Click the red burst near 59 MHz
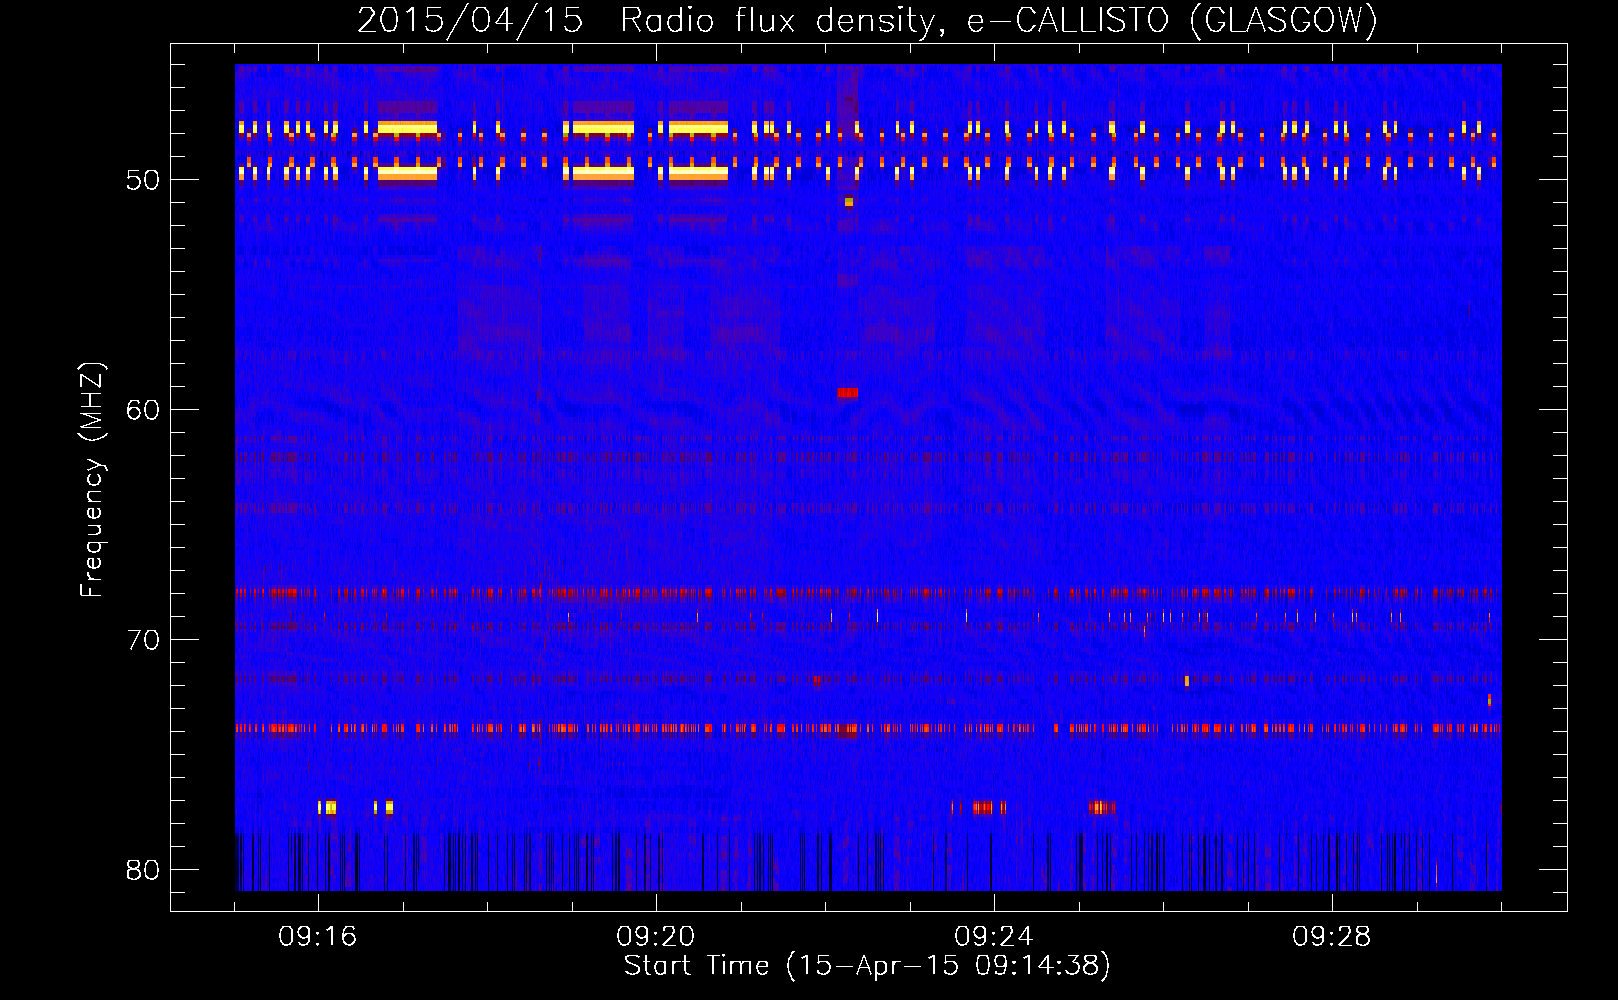The image size is (1618, 1000). [848, 393]
